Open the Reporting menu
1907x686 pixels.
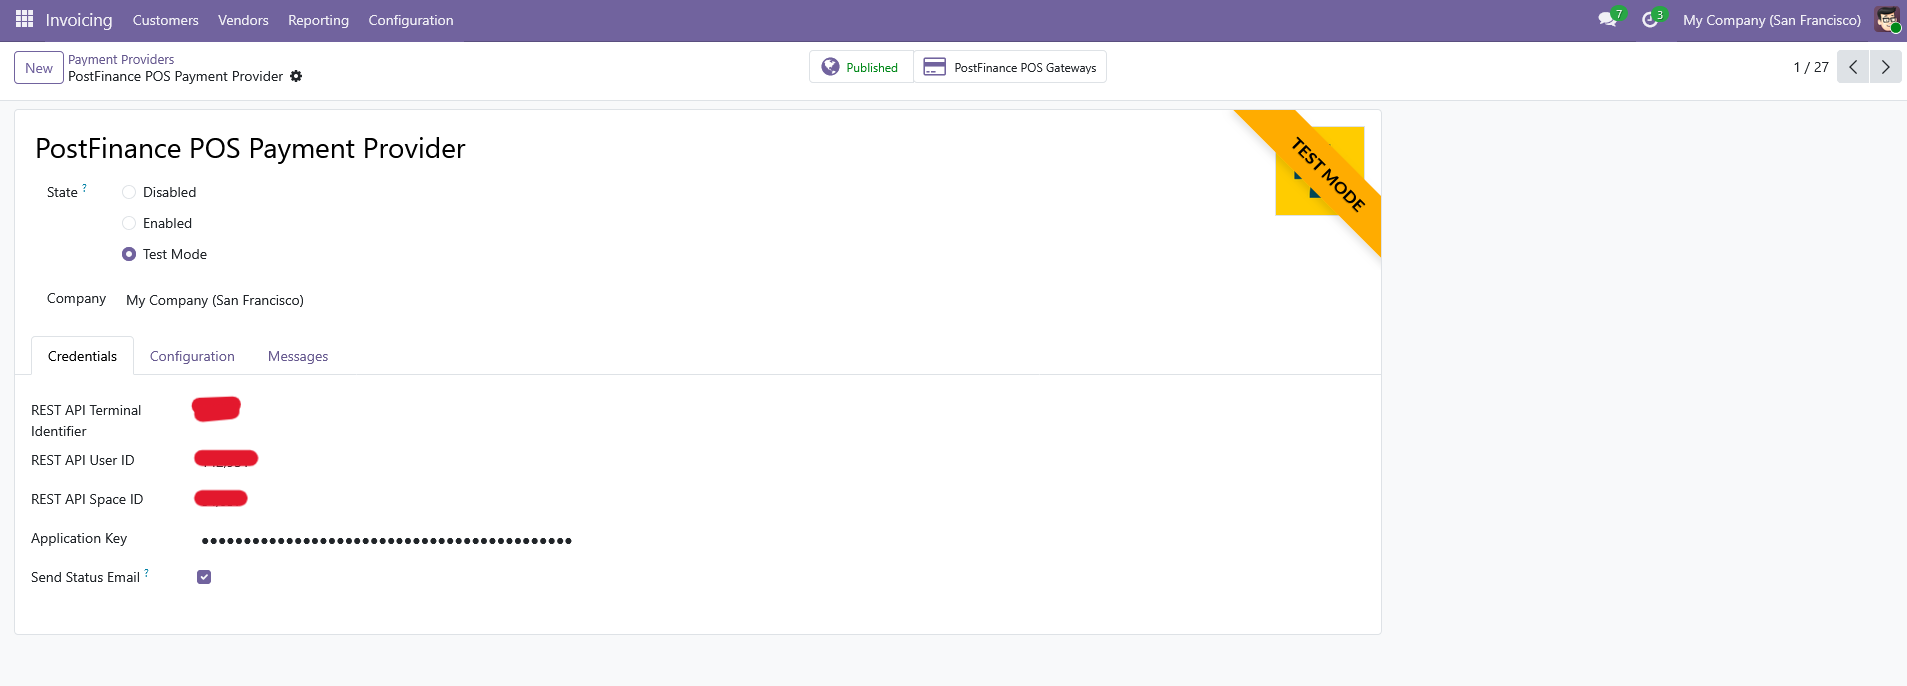click(318, 20)
